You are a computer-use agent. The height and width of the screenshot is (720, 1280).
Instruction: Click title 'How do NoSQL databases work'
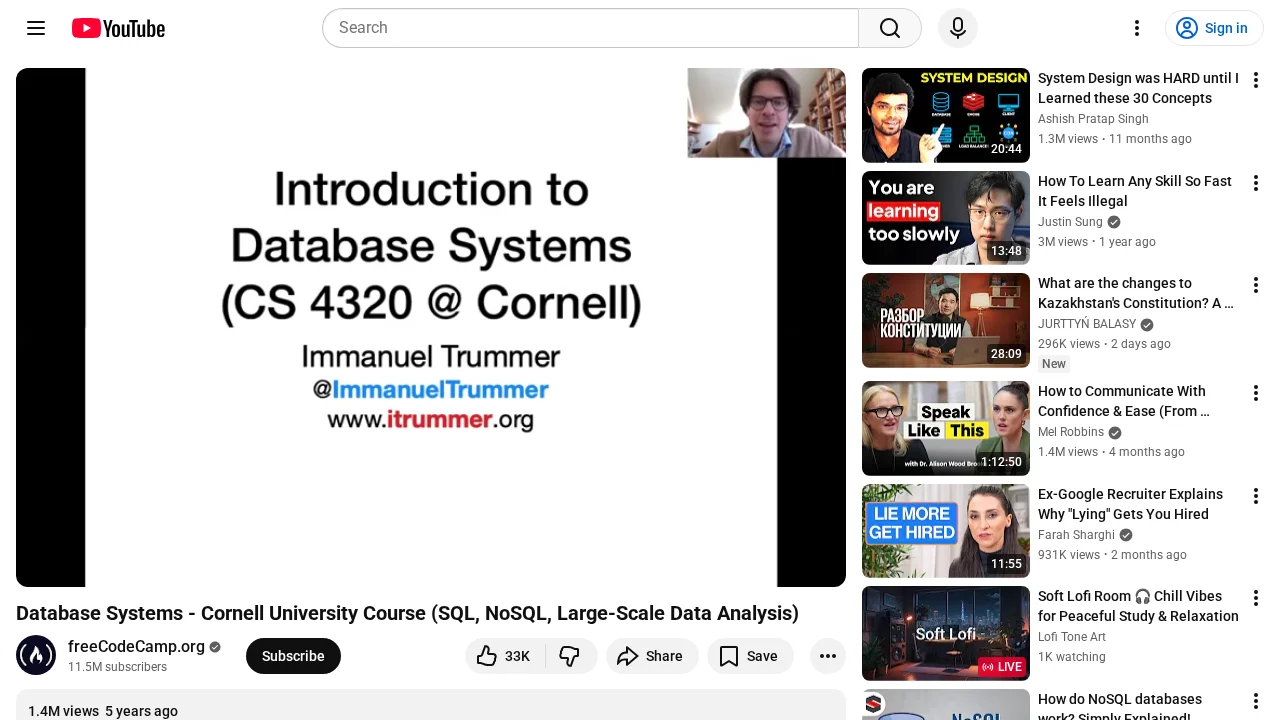point(1120,707)
